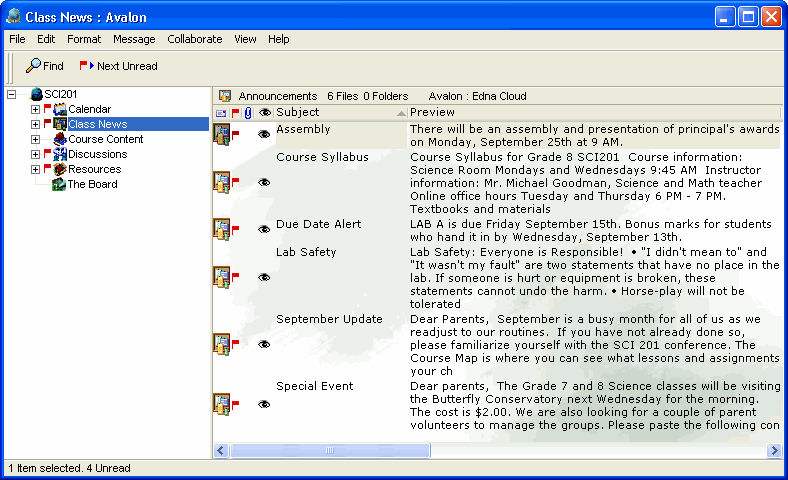
Task: Expand the Resources tree node
Action: 35,169
